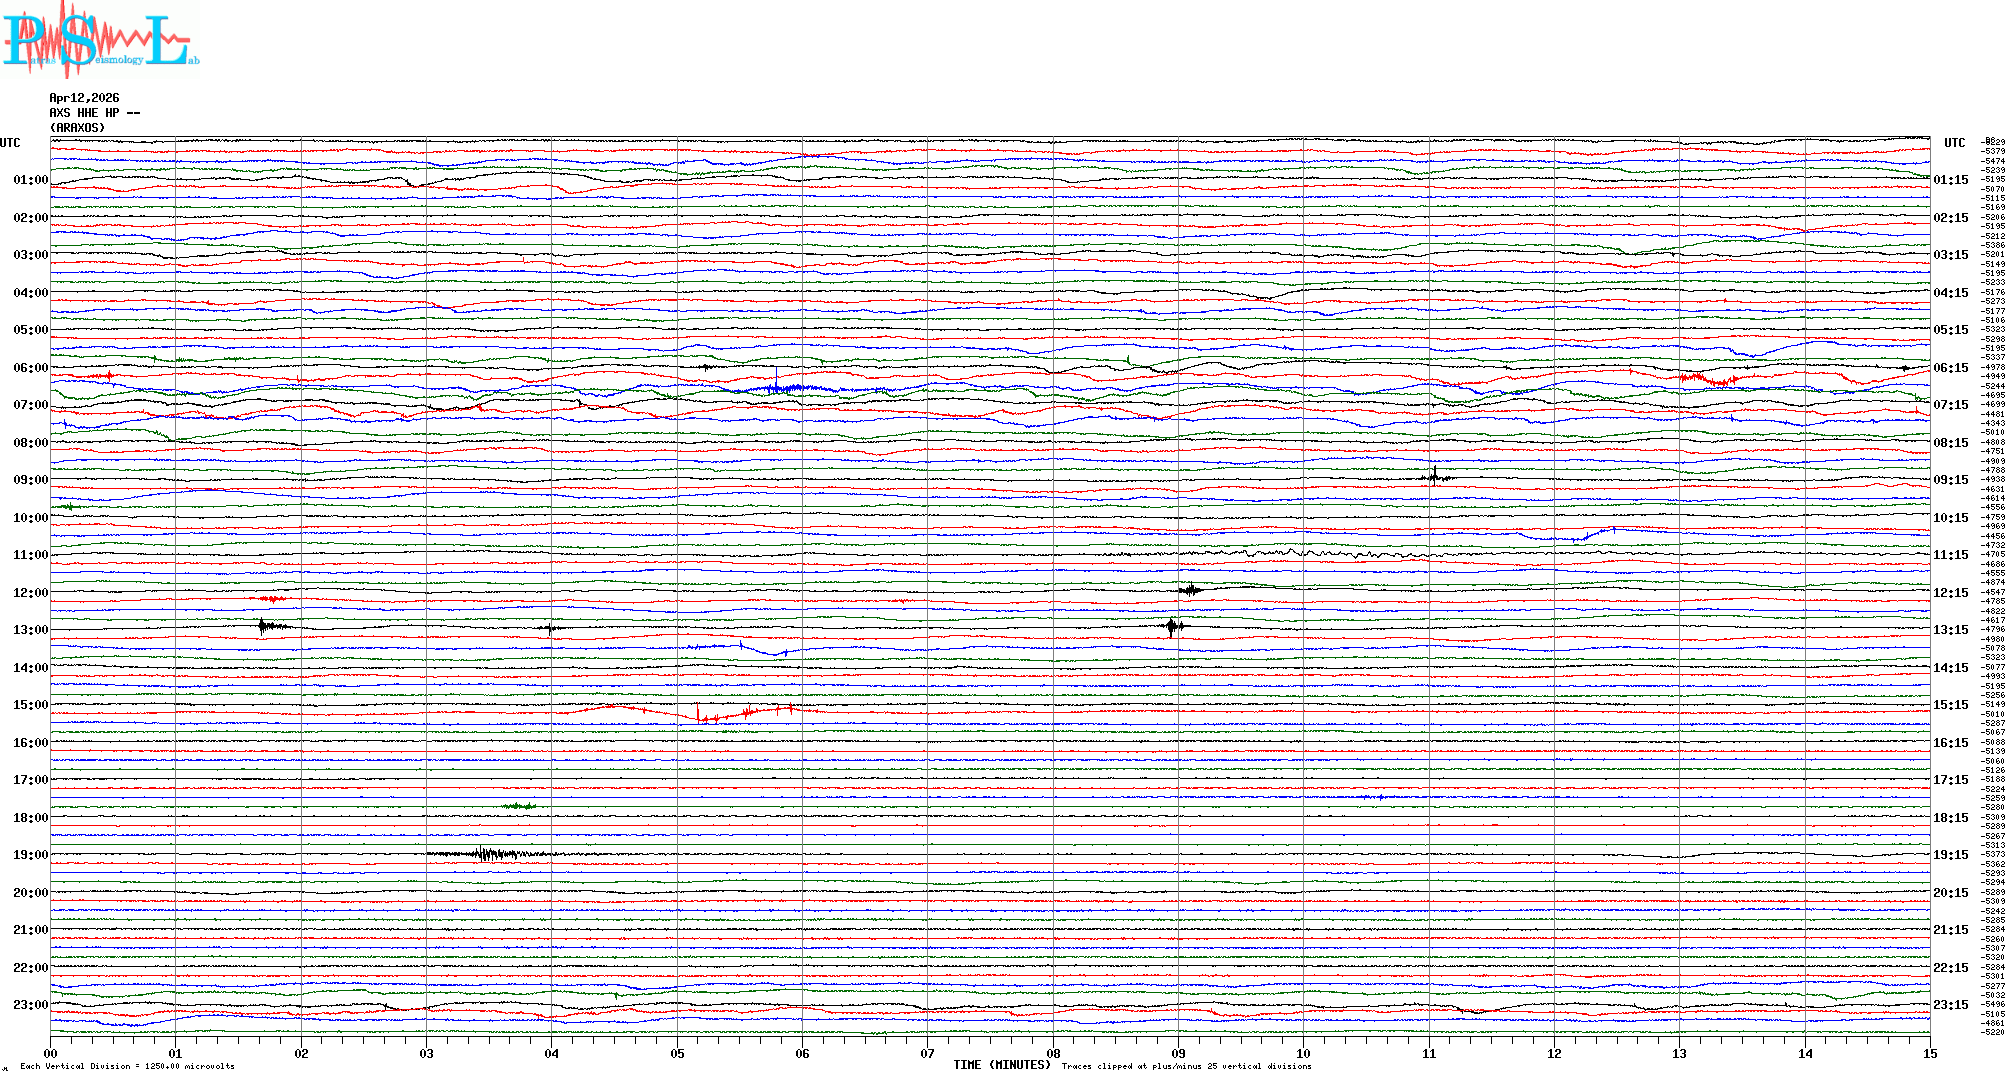Screen dimensions: 2010x1080
Task: Click the traces clipped footnote text
Action: click(x=1186, y=1066)
